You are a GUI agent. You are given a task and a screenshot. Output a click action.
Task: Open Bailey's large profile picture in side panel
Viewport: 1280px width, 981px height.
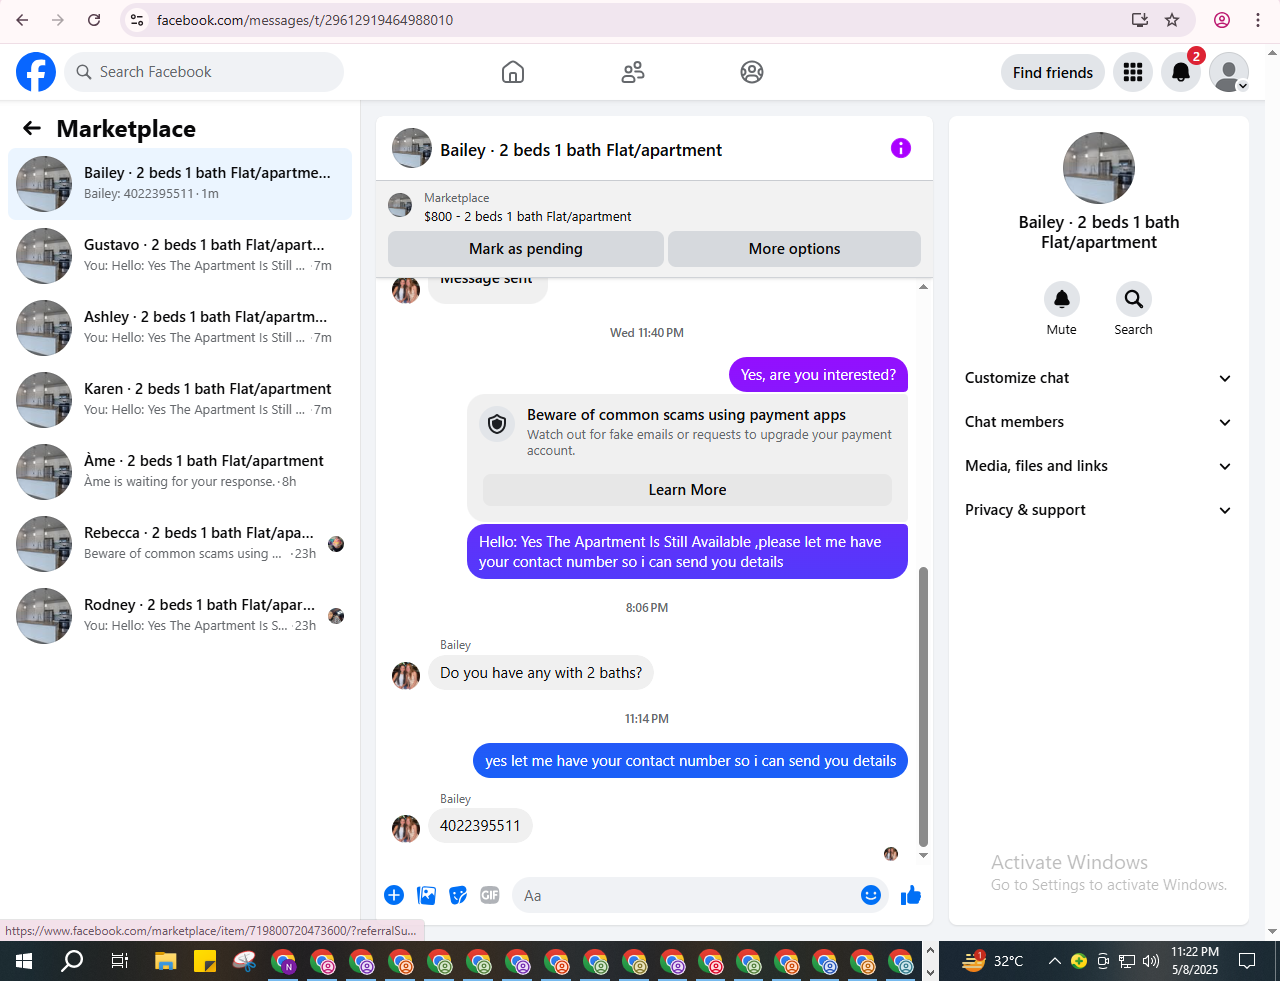[1099, 168]
